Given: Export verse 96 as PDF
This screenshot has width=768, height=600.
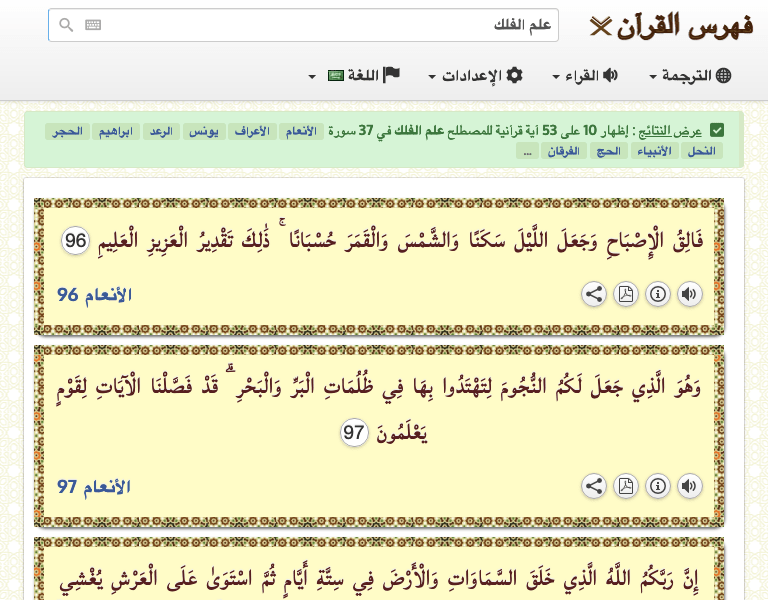Looking at the screenshot, I should click(x=625, y=294).
